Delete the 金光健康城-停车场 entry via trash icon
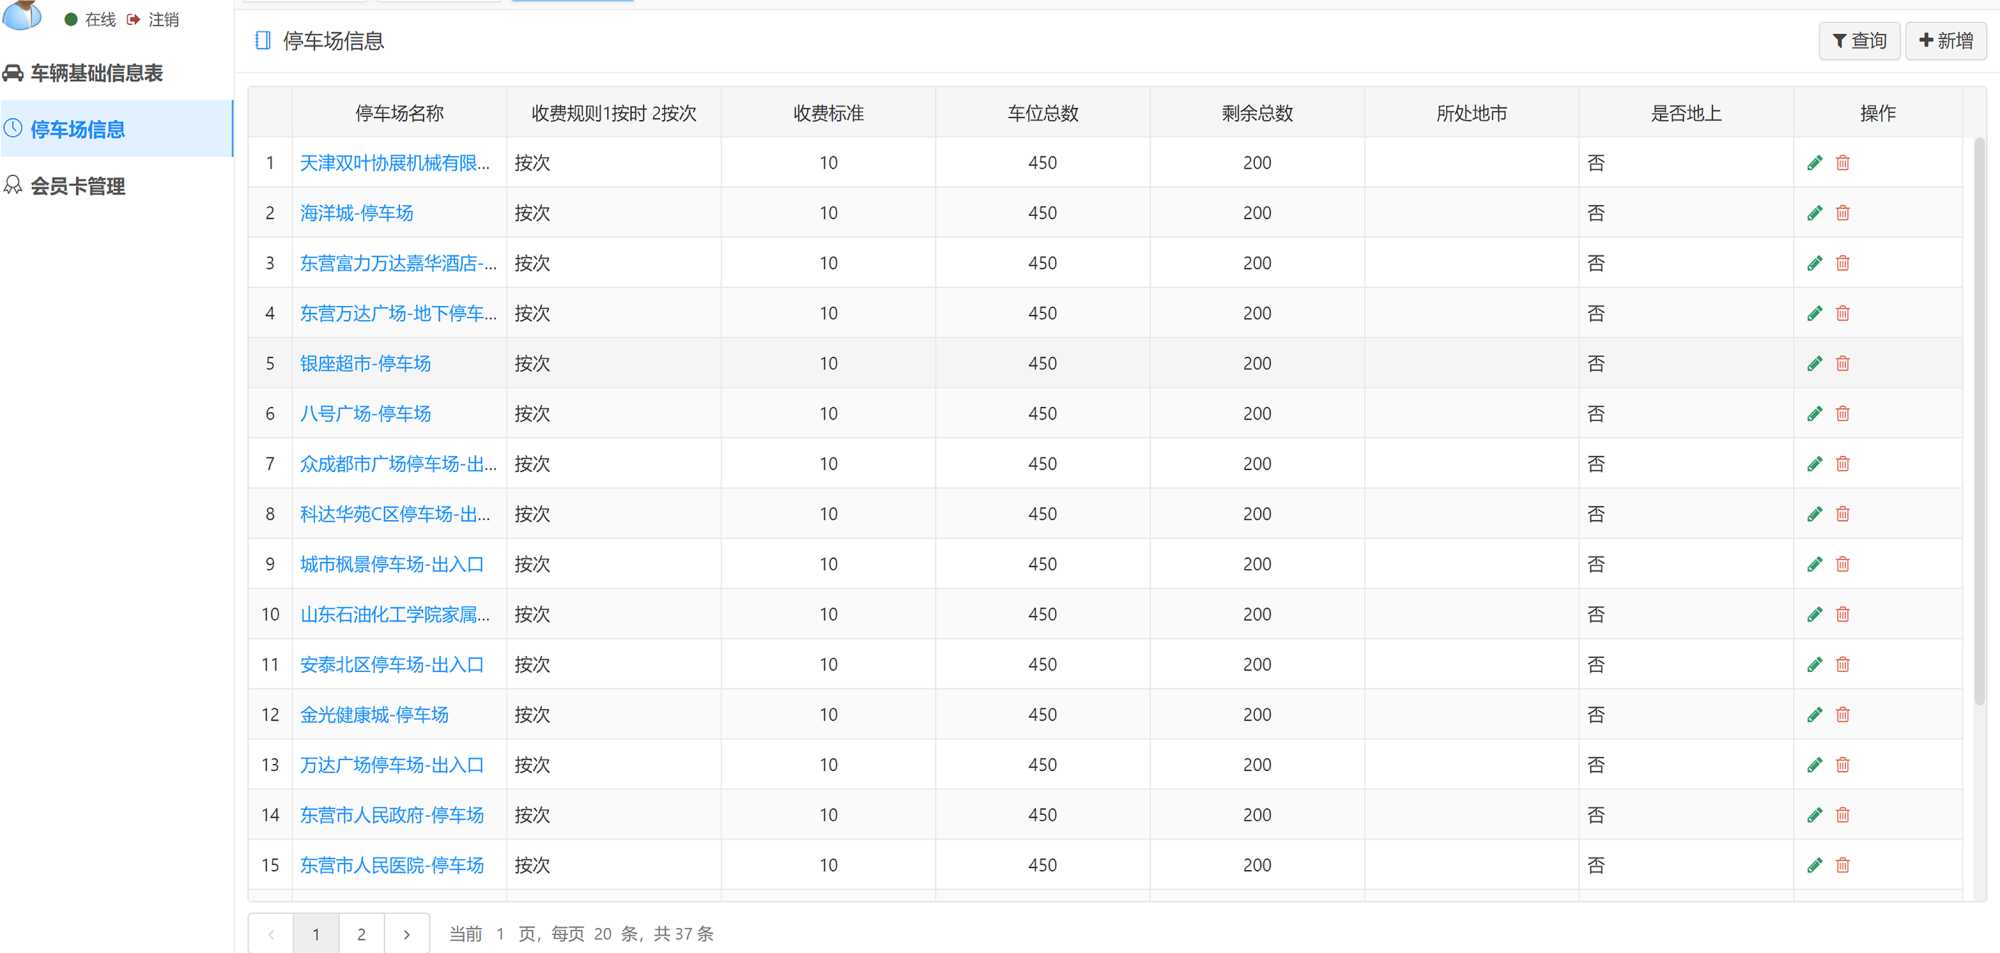Image resolution: width=2000 pixels, height=953 pixels. 1842,715
